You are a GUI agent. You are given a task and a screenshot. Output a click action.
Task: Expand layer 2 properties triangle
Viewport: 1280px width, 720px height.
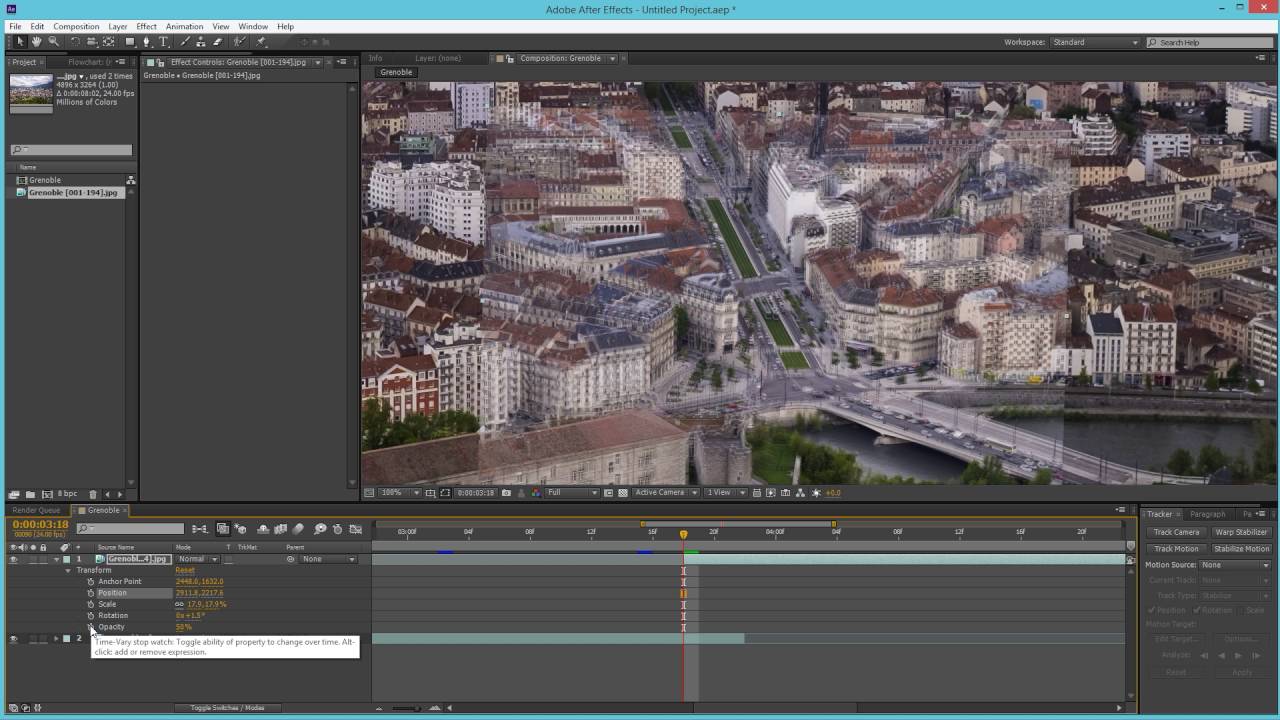click(x=56, y=638)
